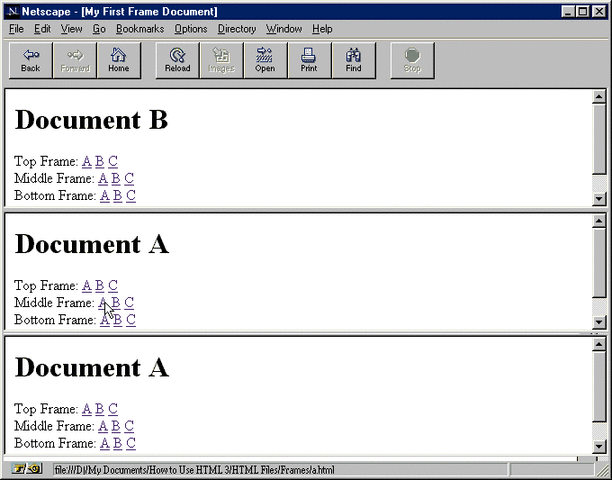In bottom frame, click Top Frame link A
This screenshot has height=480, width=612.
tap(87, 409)
